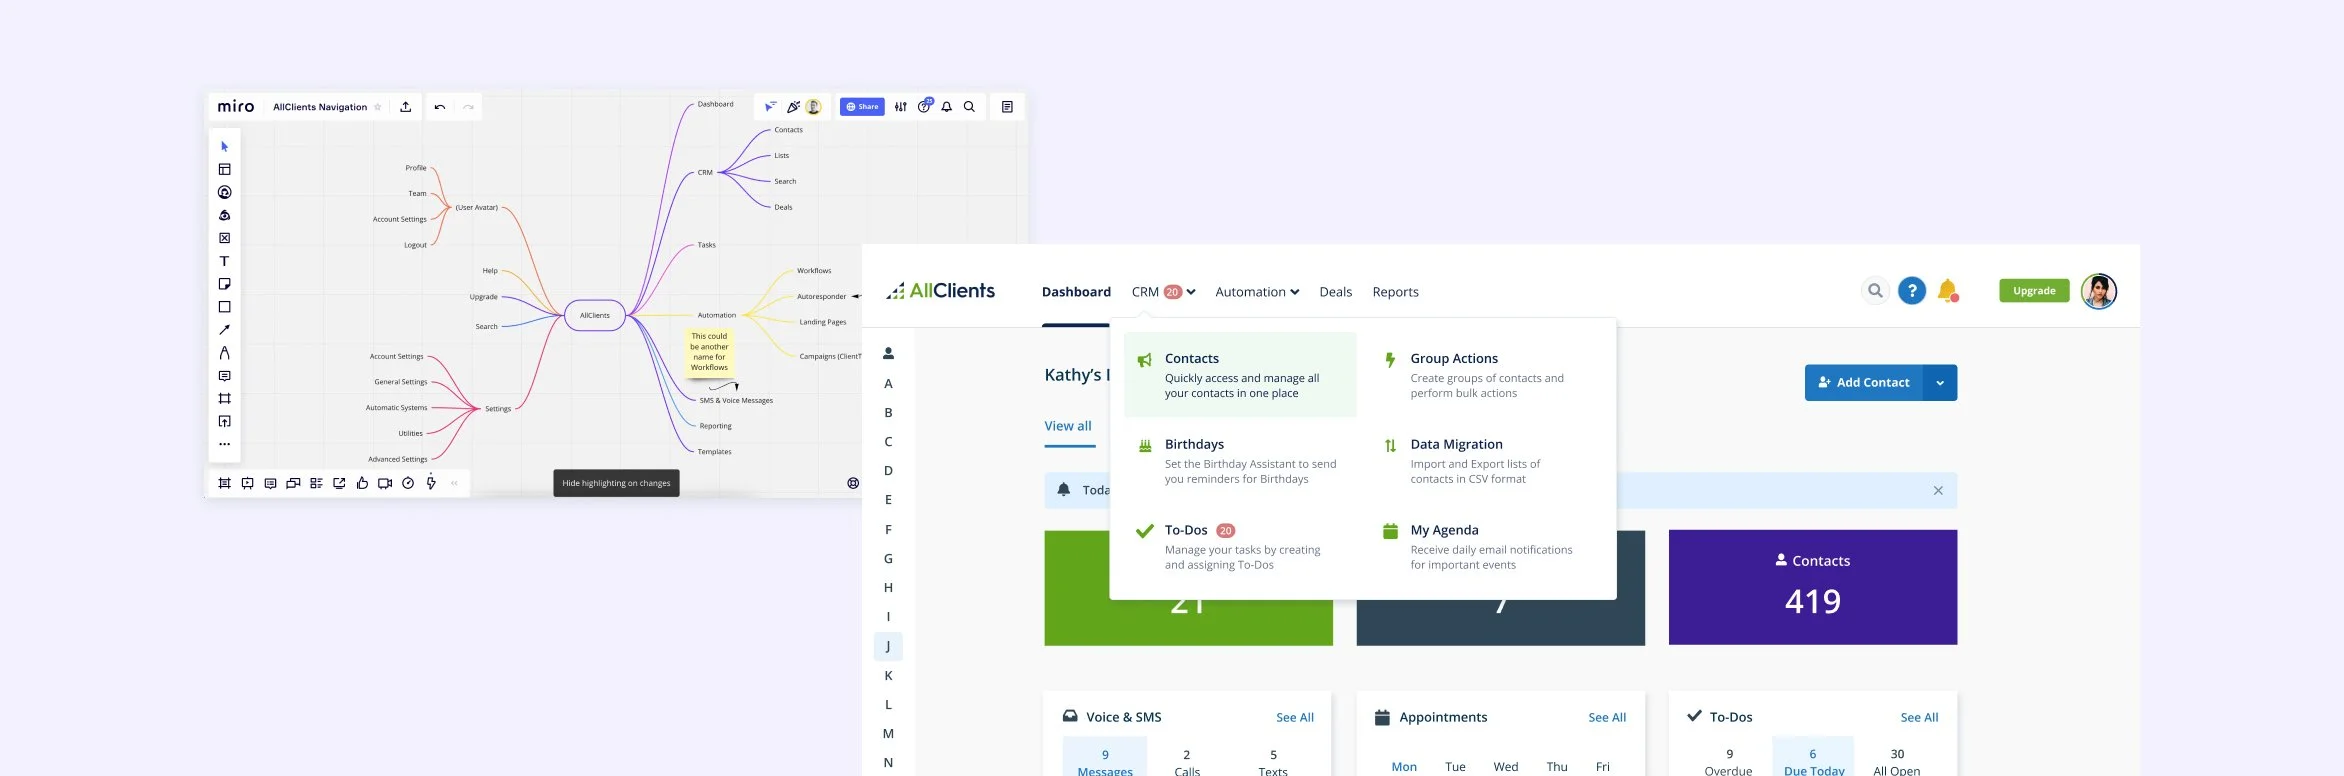The width and height of the screenshot is (2344, 776).
Task: Open the Reports menu item
Action: coord(1395,292)
